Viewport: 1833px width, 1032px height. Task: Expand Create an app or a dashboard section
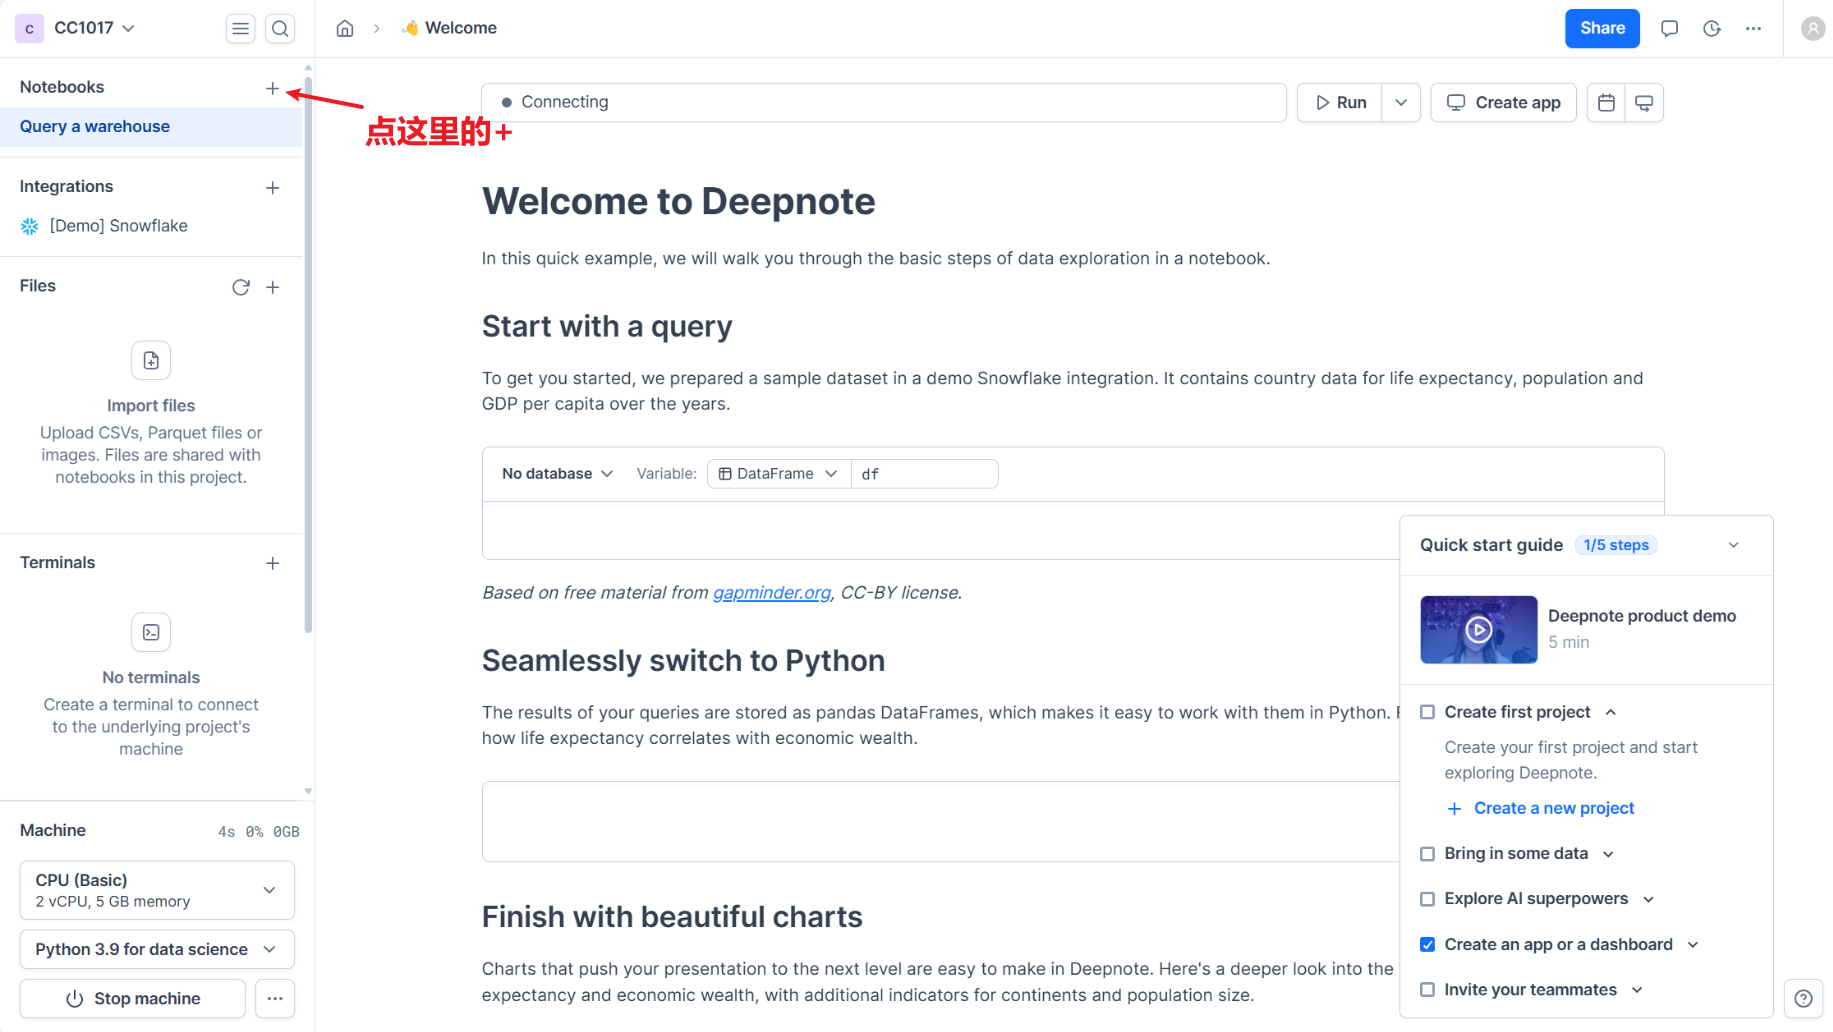coord(1693,945)
